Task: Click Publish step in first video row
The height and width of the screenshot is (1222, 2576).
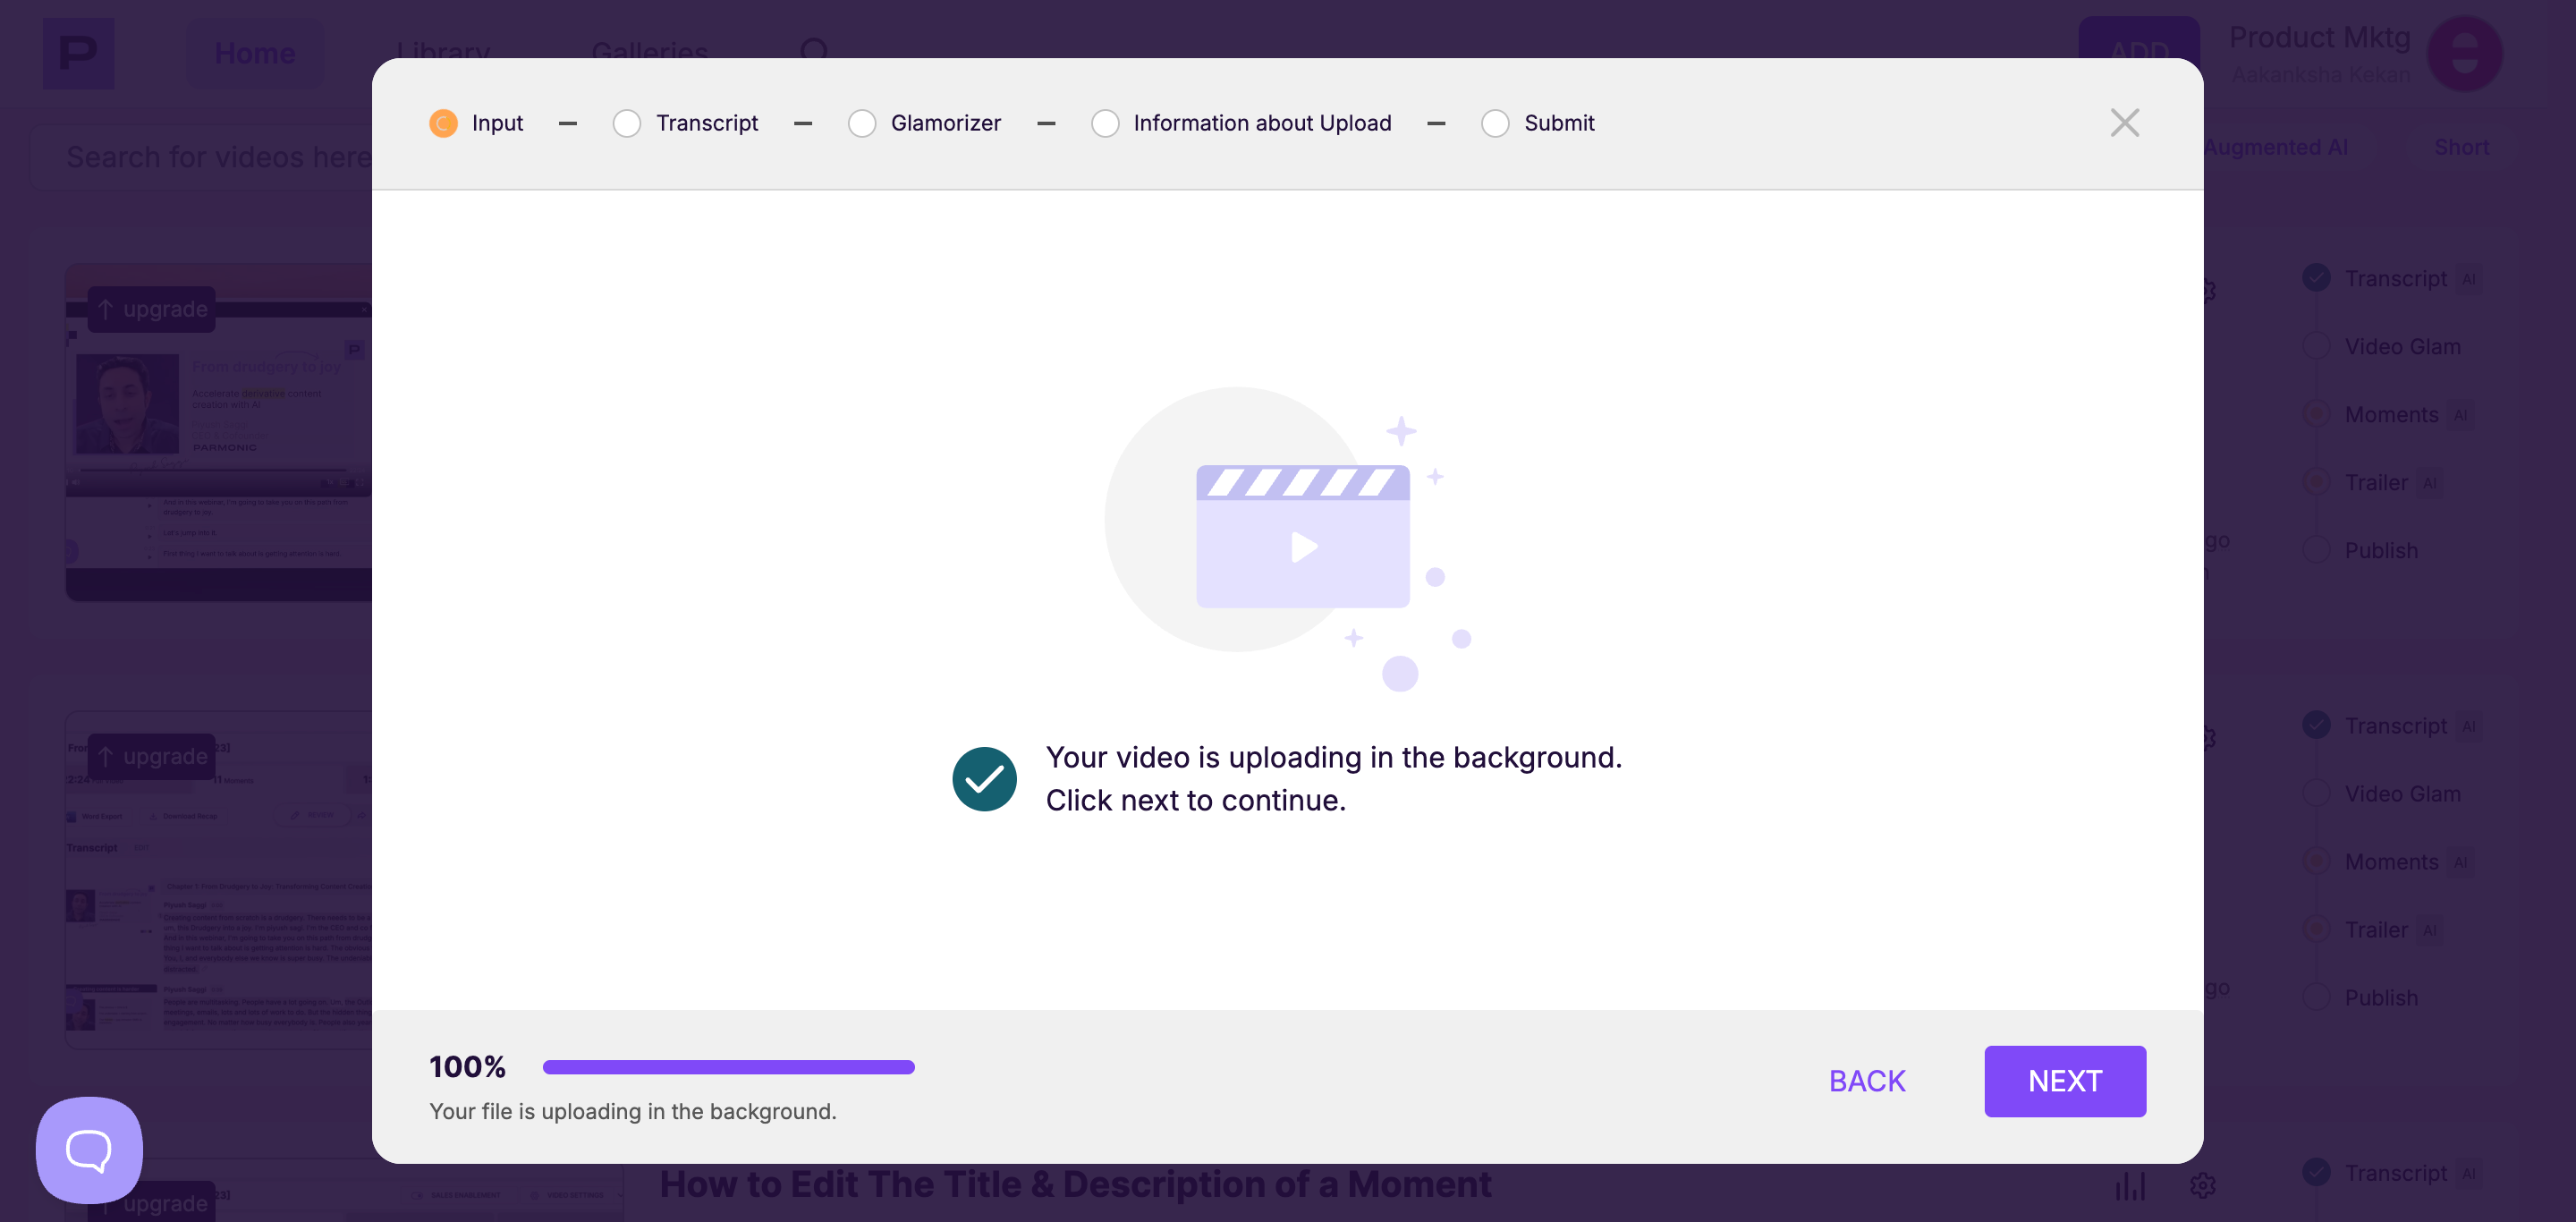Action: pyautogui.click(x=2380, y=550)
